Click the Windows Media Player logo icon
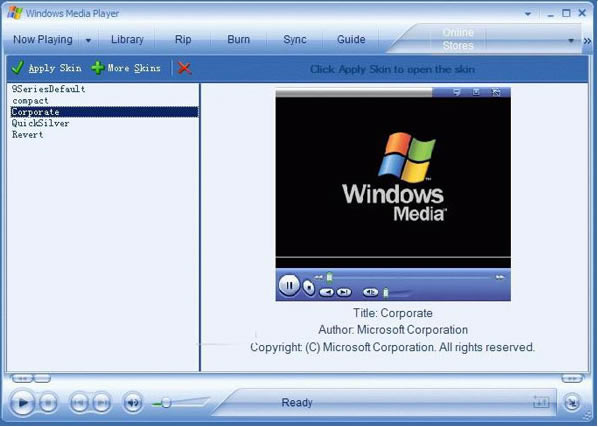The image size is (598, 427). tap(14, 13)
